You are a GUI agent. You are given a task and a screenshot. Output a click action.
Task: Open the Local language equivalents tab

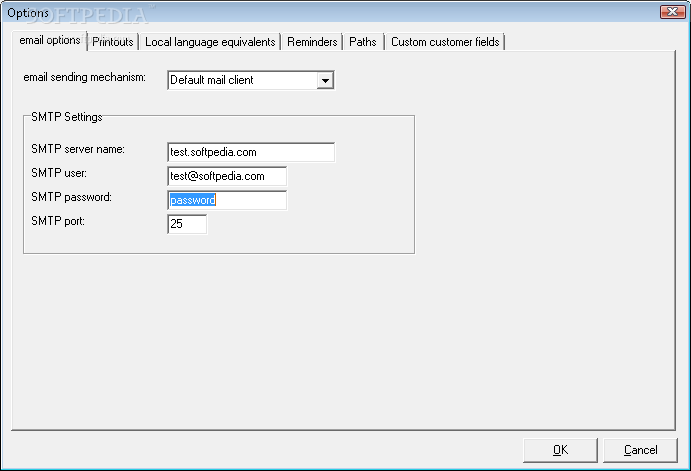click(x=210, y=42)
